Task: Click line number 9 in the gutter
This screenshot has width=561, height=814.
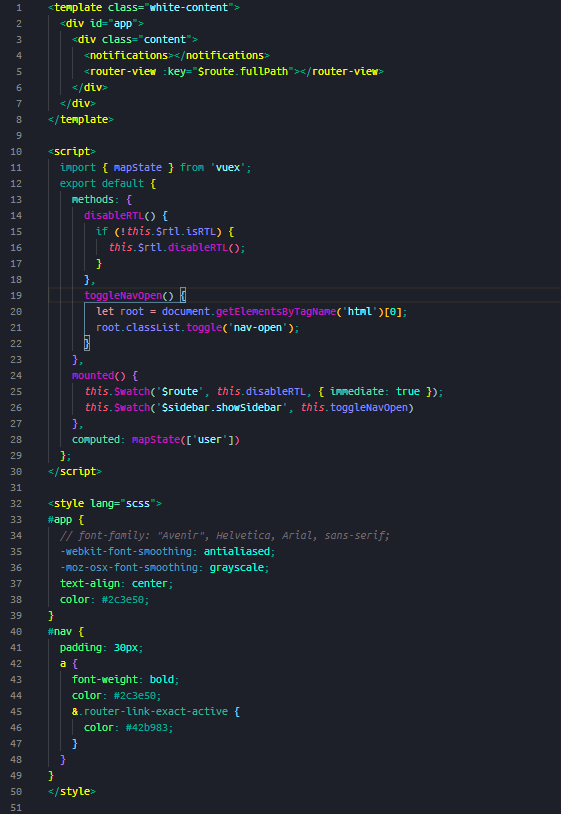Action: click(x=19, y=135)
